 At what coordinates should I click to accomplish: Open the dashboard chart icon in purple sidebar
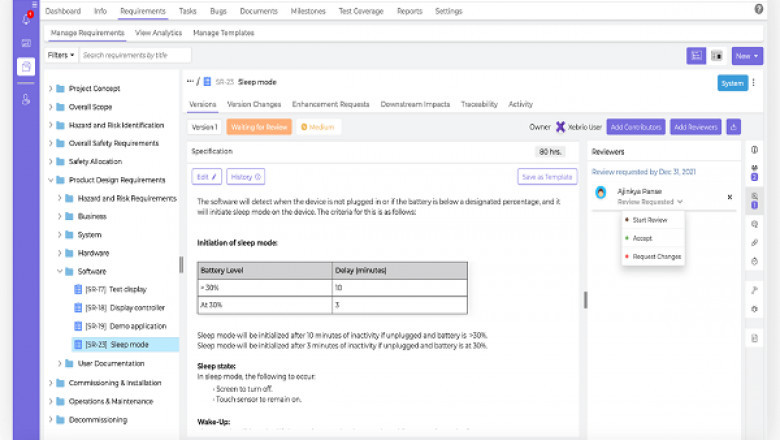pos(26,43)
